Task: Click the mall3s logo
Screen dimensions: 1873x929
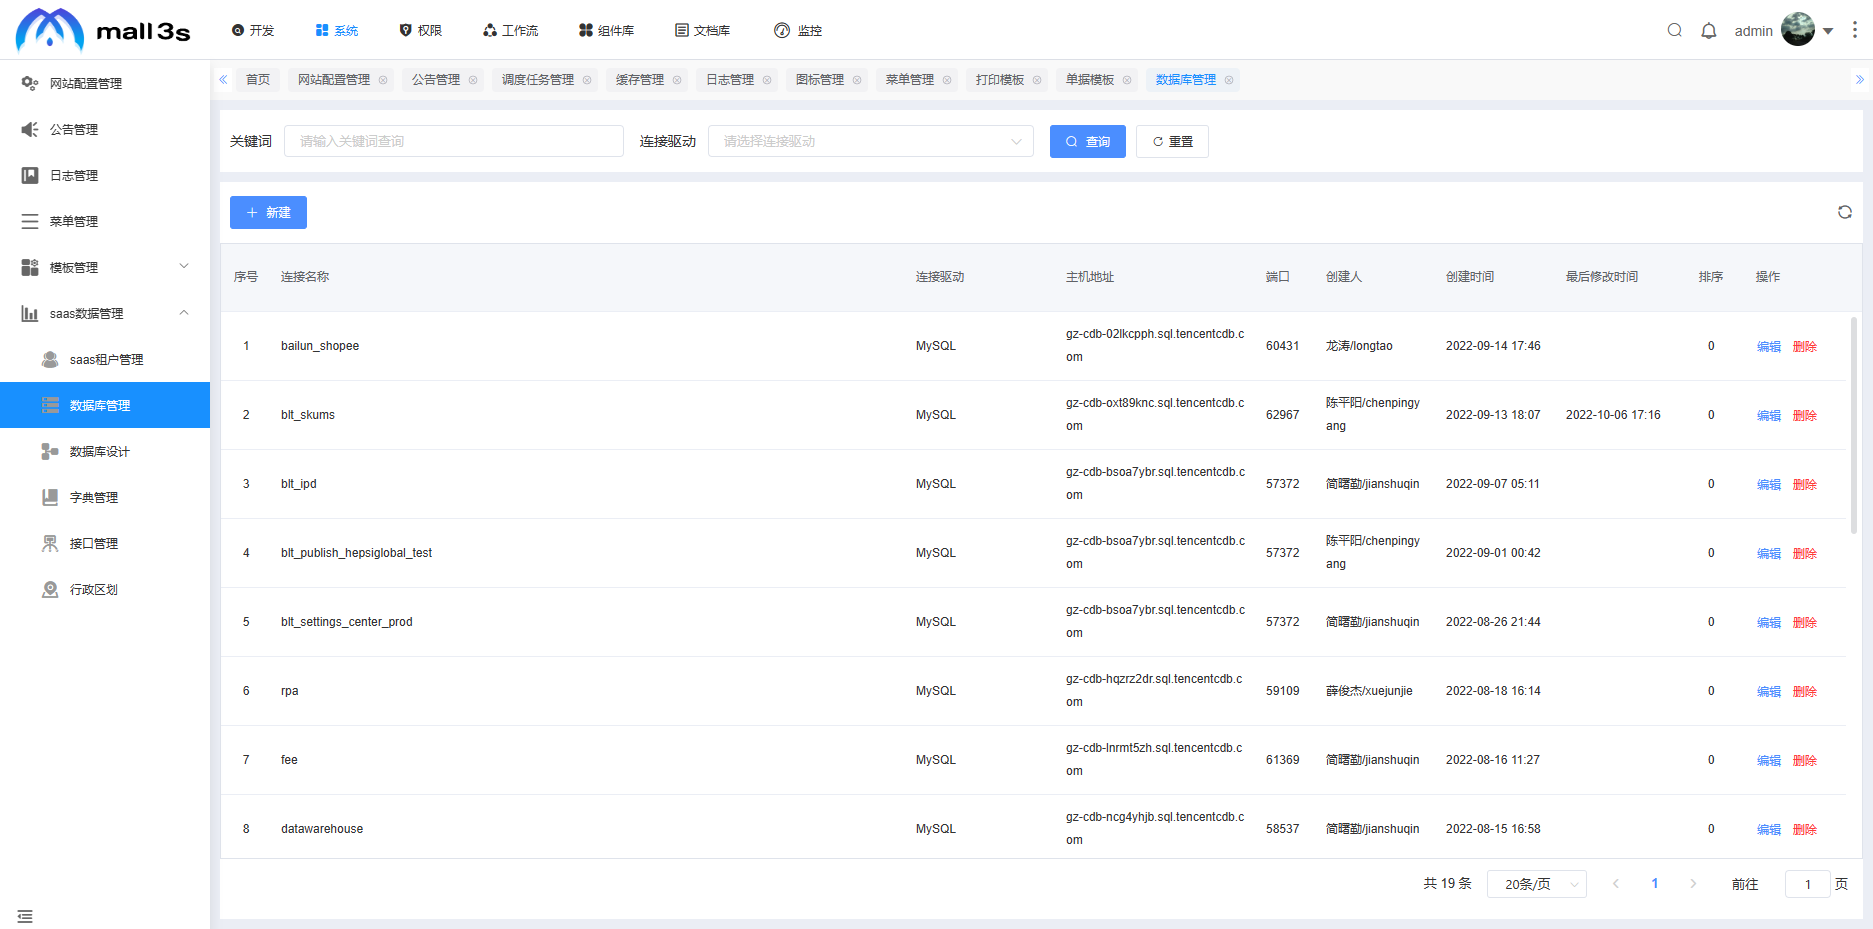Action: (103, 30)
